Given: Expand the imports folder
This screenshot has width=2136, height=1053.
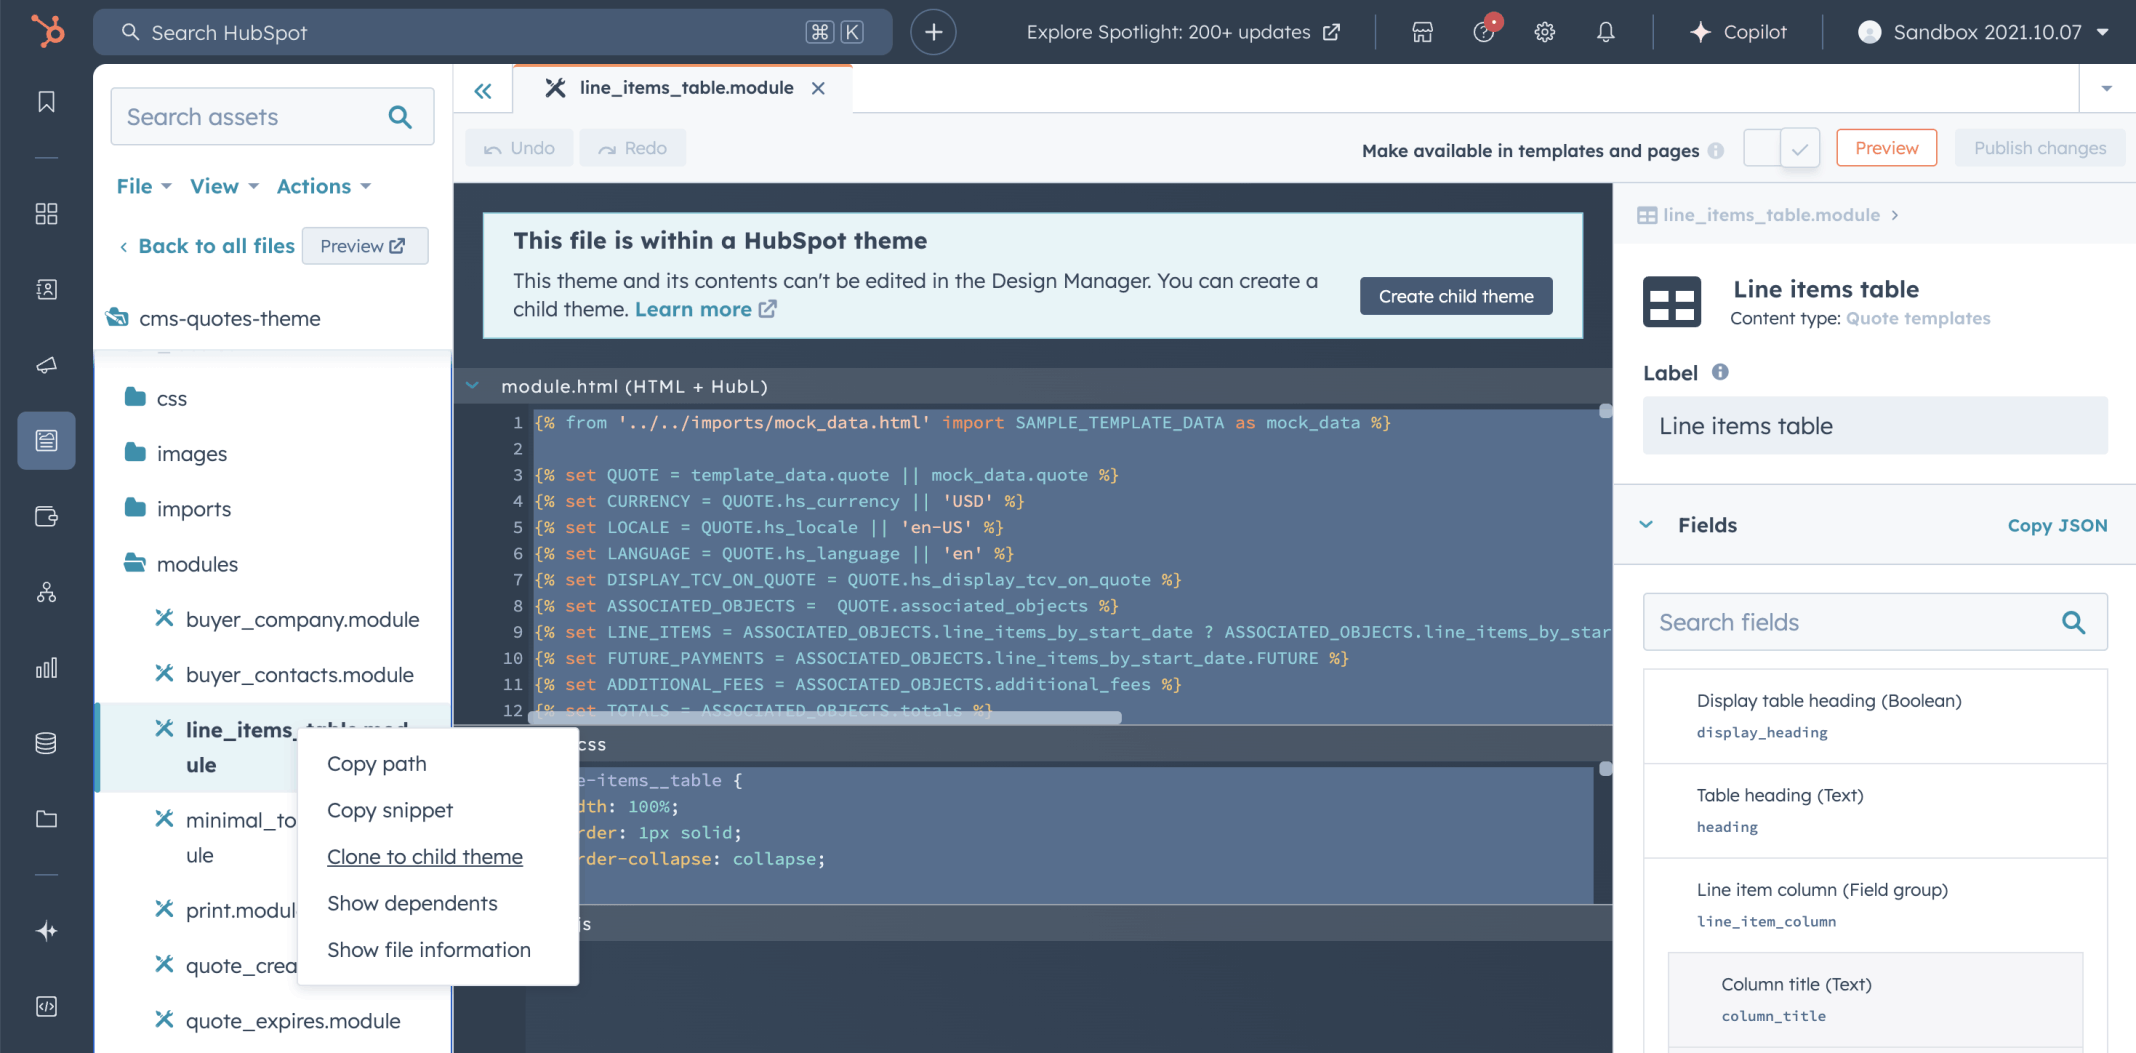Looking at the screenshot, I should [179, 508].
